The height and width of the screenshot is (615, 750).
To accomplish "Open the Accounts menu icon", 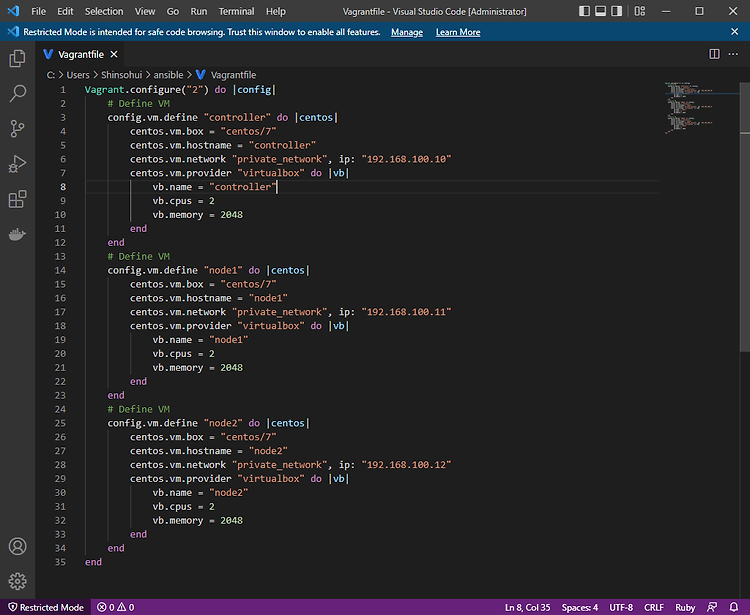I will (x=17, y=546).
